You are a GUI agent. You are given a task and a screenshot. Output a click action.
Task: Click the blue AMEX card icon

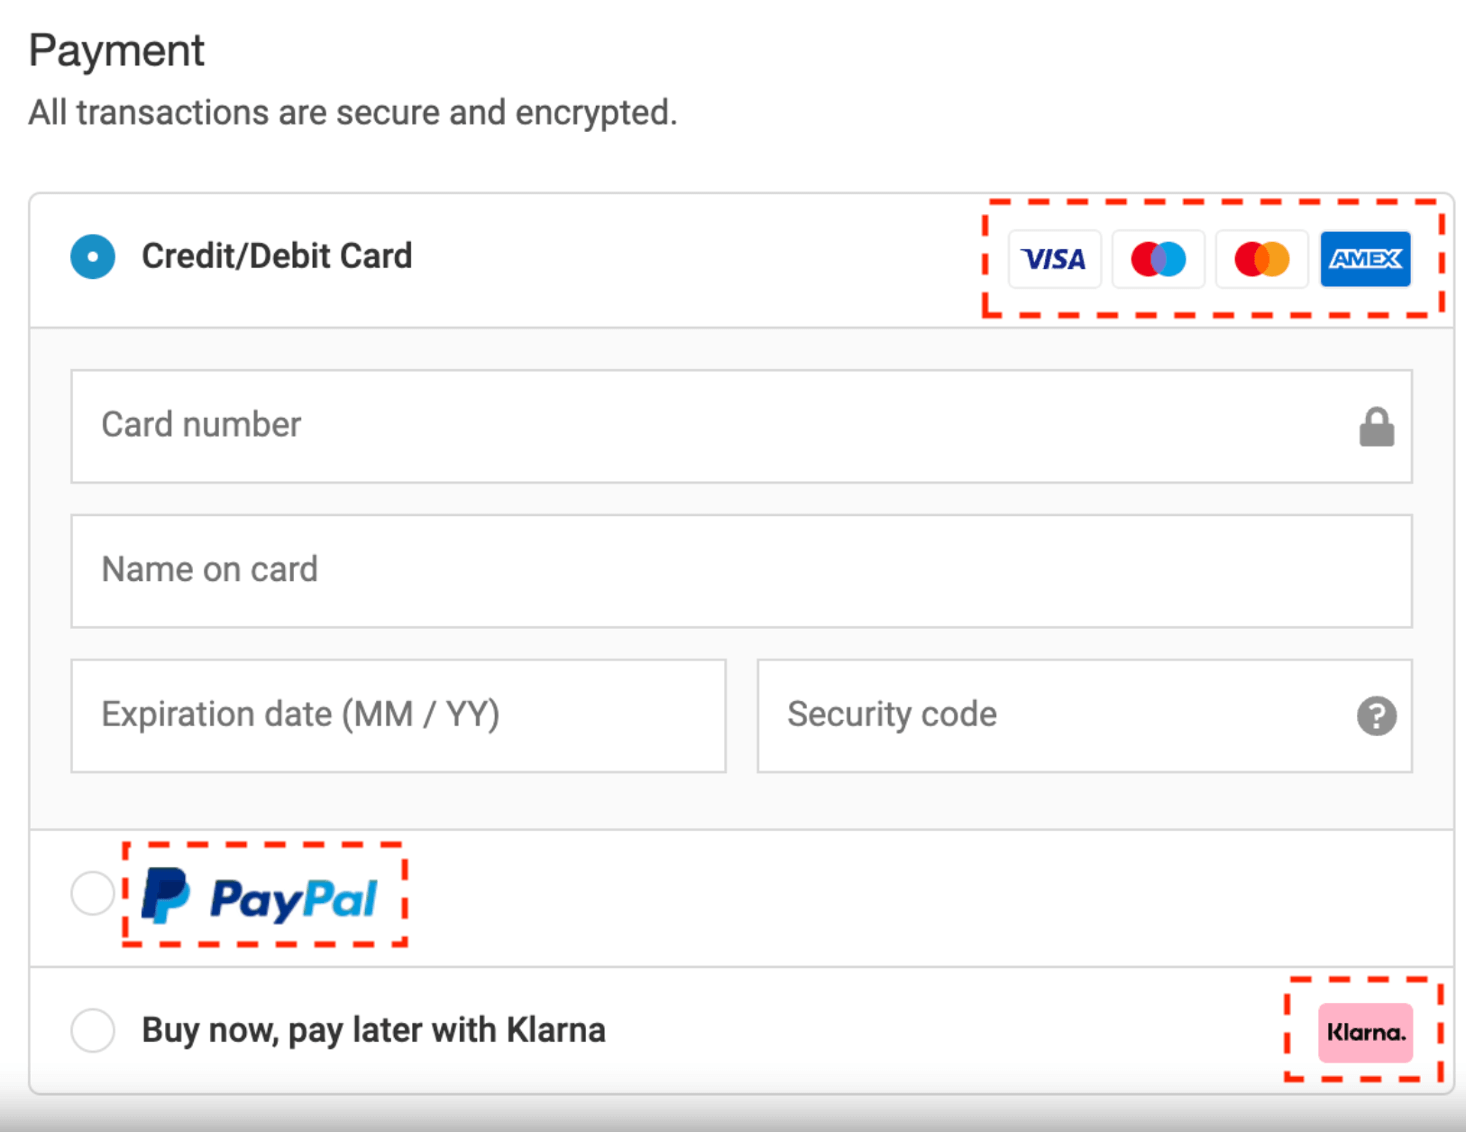click(x=1365, y=259)
